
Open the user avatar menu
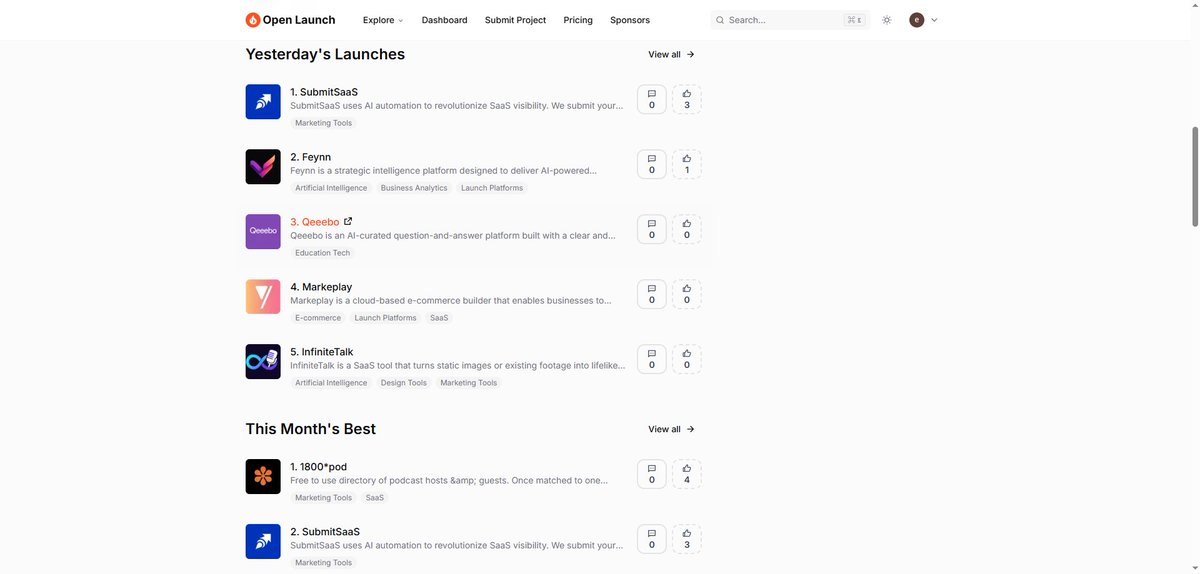[916, 20]
